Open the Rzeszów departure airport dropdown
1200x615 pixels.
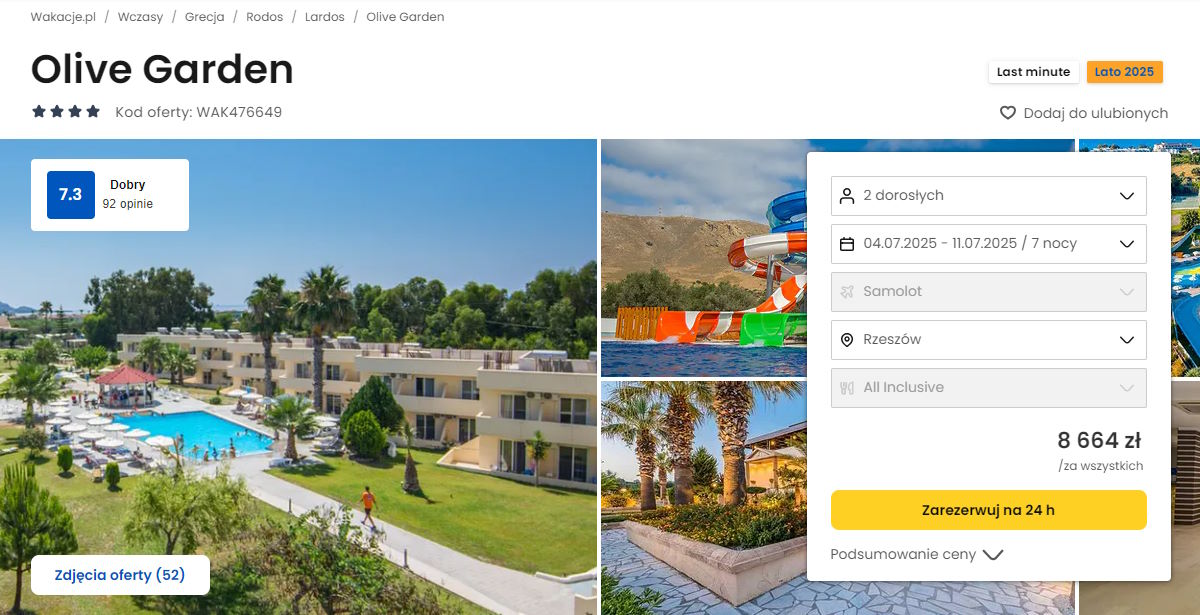(x=988, y=339)
